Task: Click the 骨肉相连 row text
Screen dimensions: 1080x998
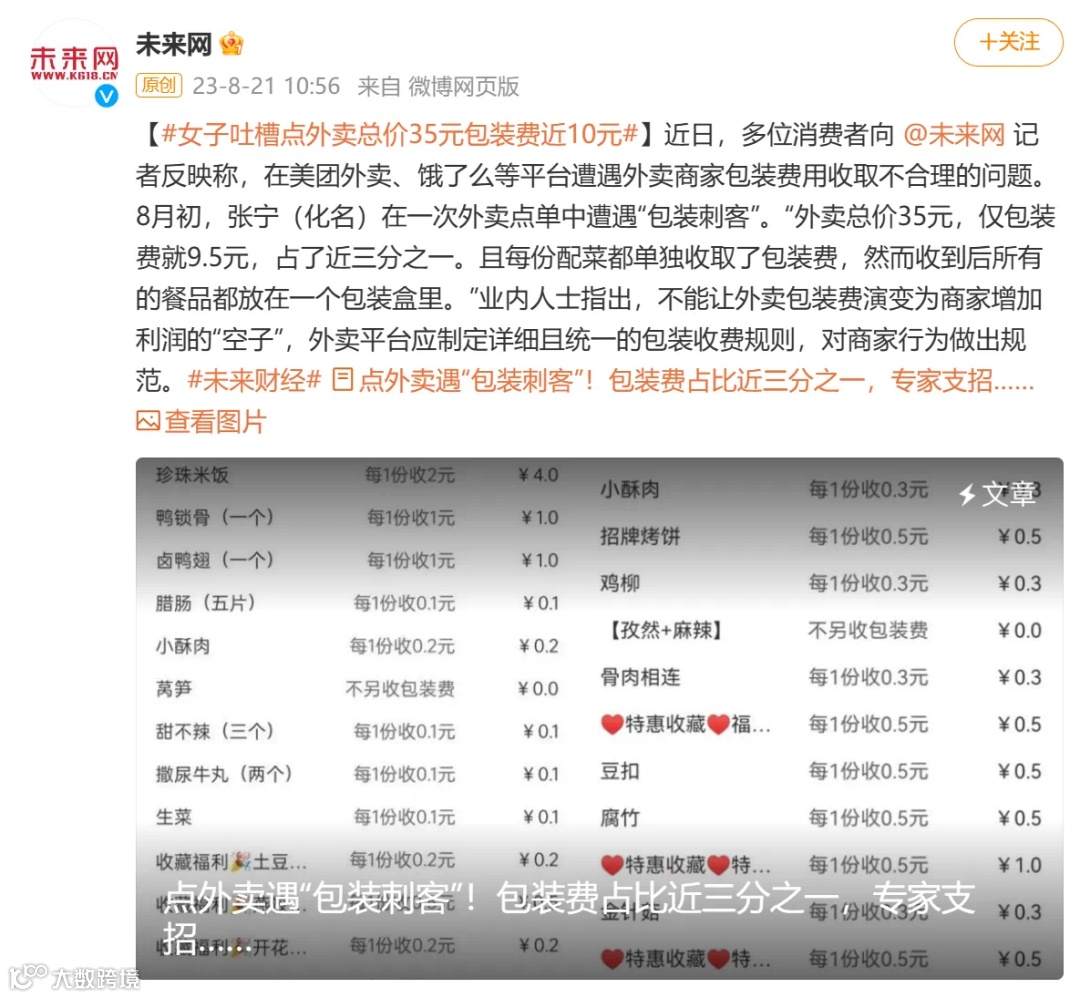Action: click(640, 677)
